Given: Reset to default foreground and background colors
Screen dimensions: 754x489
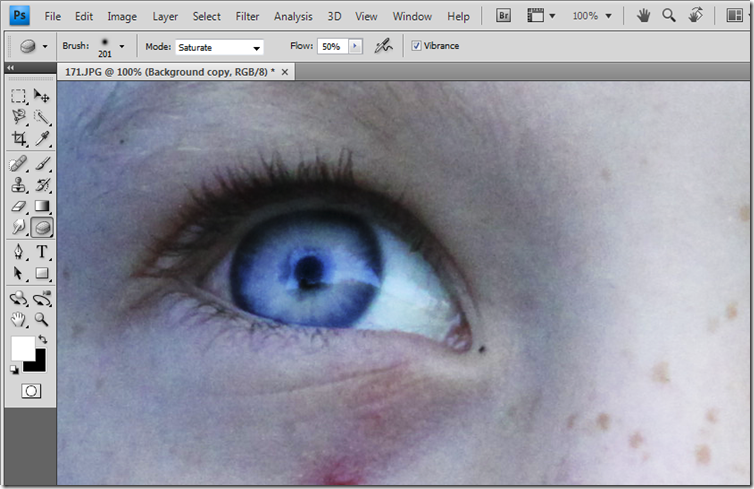Looking at the screenshot, I should [14, 369].
